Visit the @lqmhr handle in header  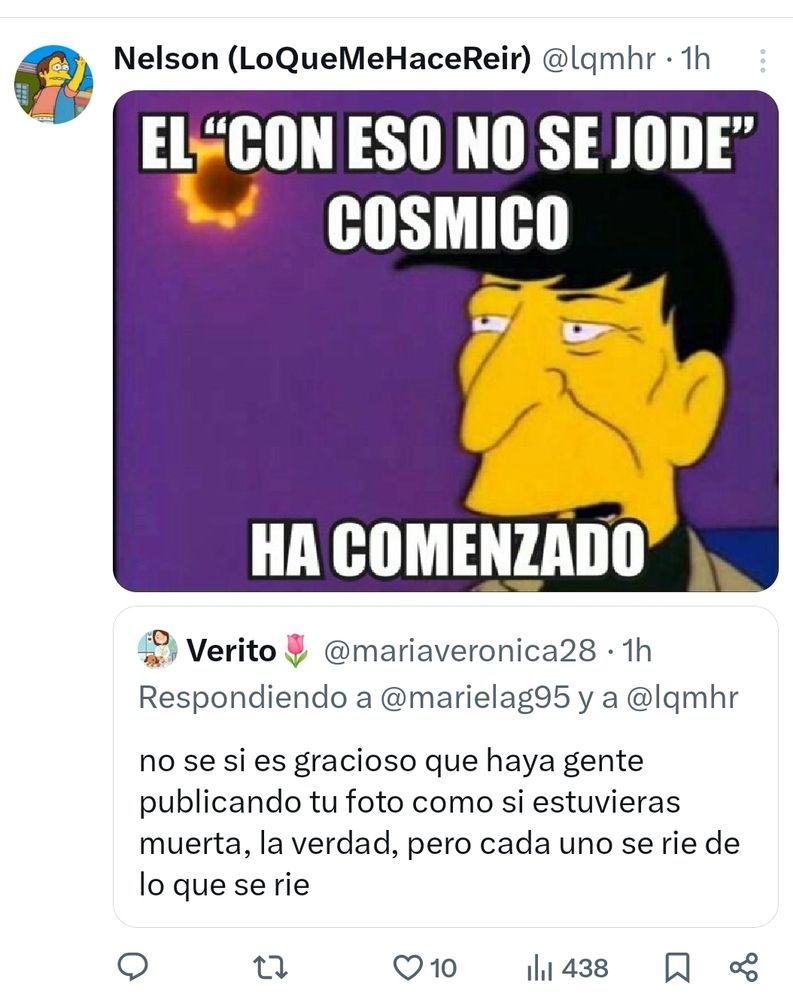(x=598, y=59)
